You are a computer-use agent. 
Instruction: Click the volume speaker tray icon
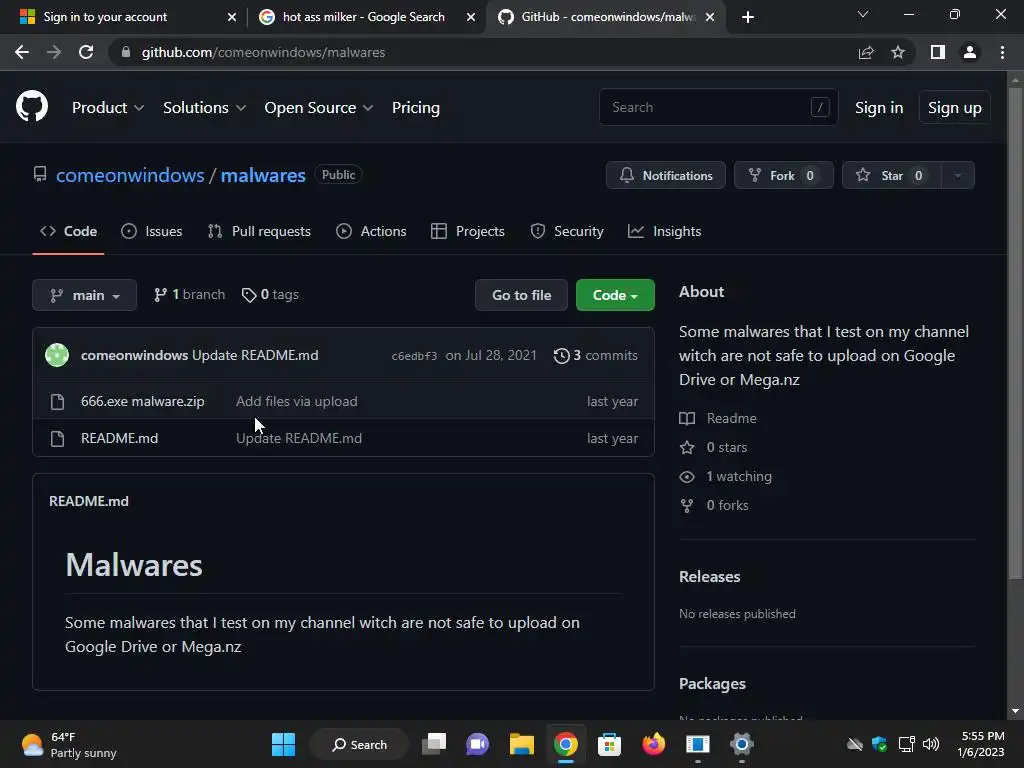(x=931, y=744)
